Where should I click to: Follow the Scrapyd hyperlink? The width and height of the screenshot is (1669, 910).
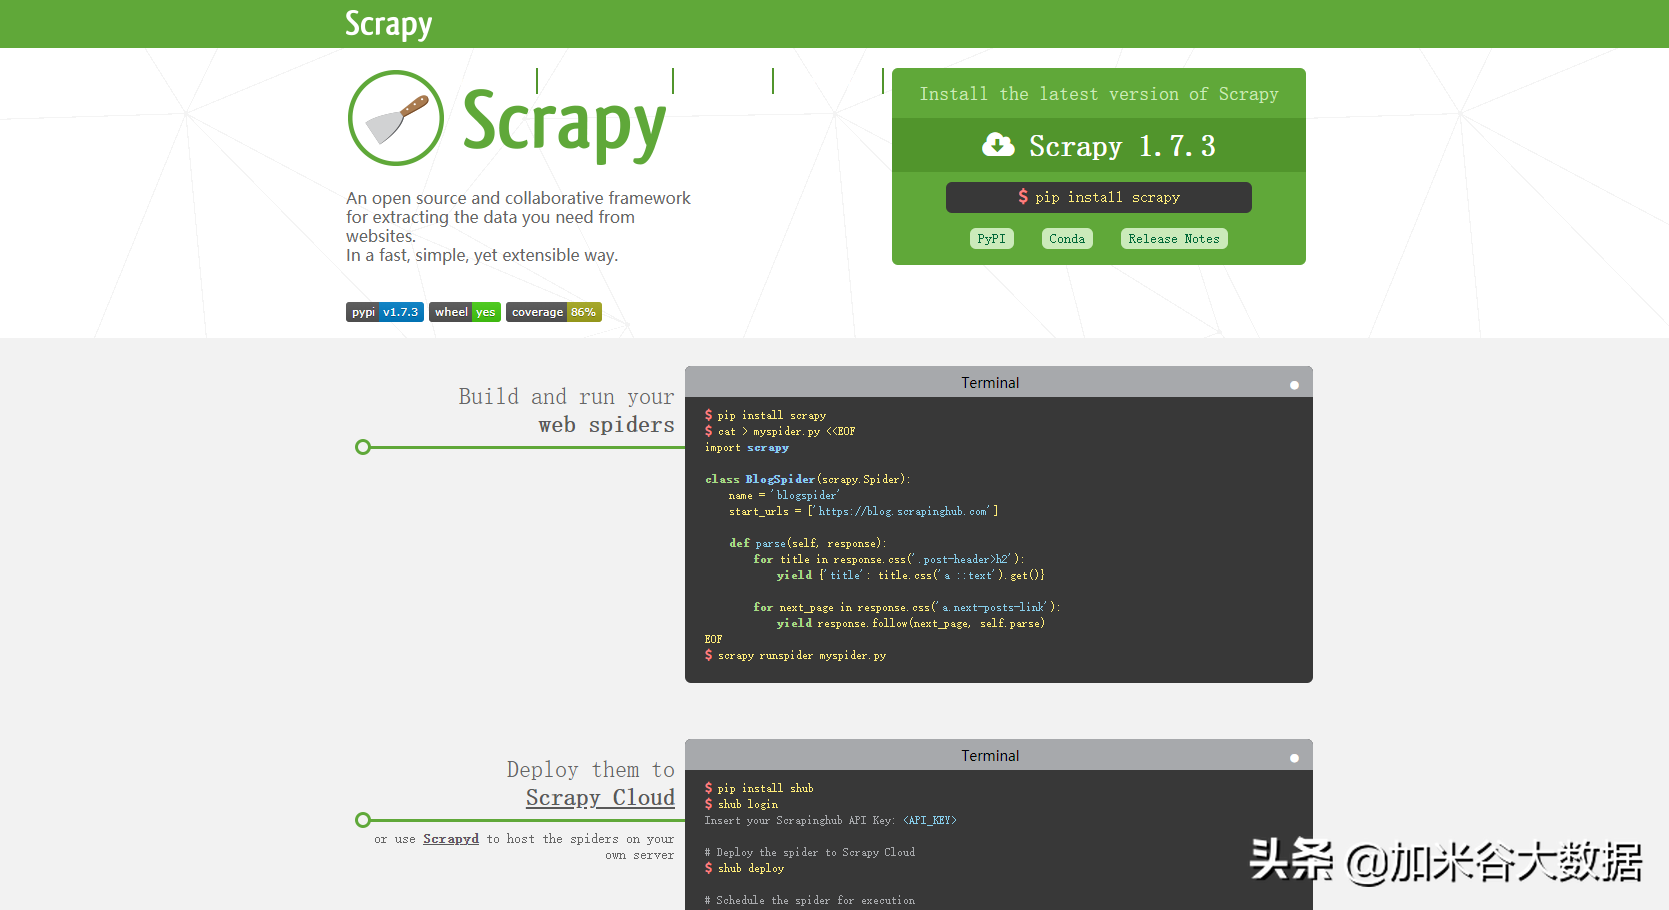point(451,839)
